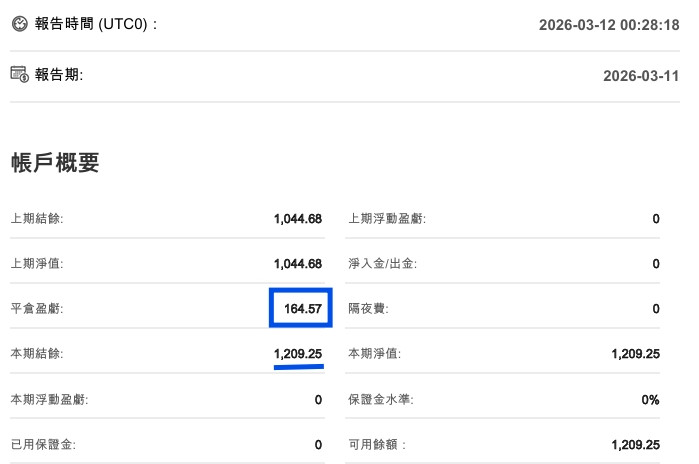Viewport: 699px width, 464px height.
Task: Click the calendar icon beside 報告期
Action: (x=19, y=74)
